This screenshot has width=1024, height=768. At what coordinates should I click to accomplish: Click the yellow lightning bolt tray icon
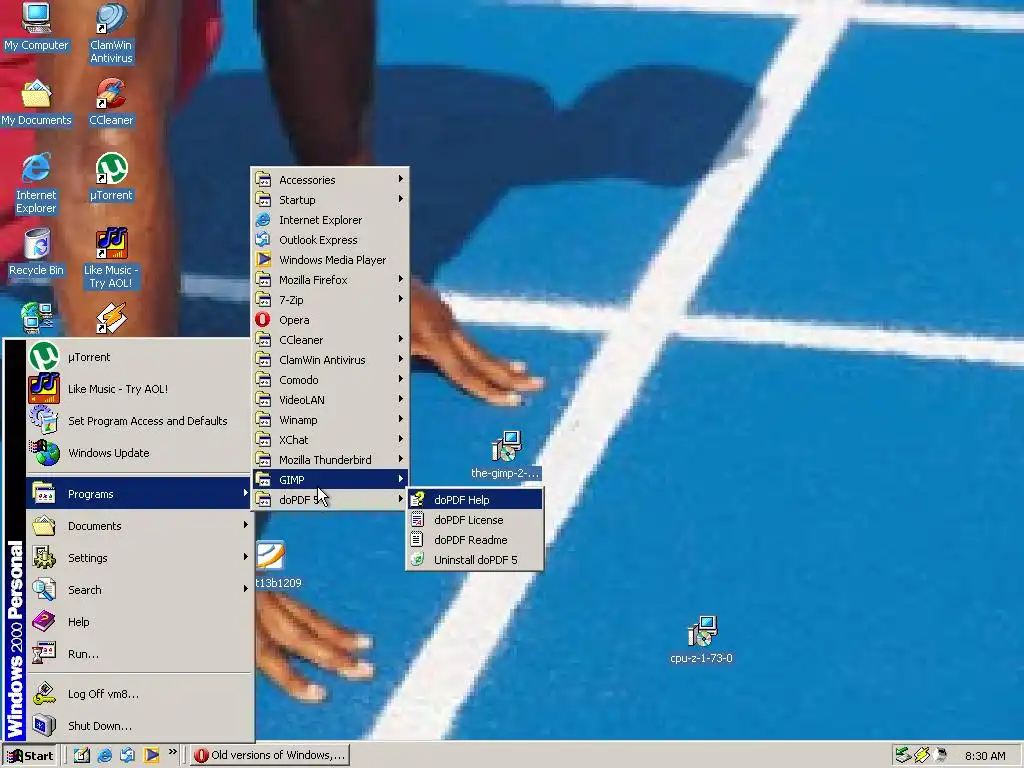pos(922,755)
